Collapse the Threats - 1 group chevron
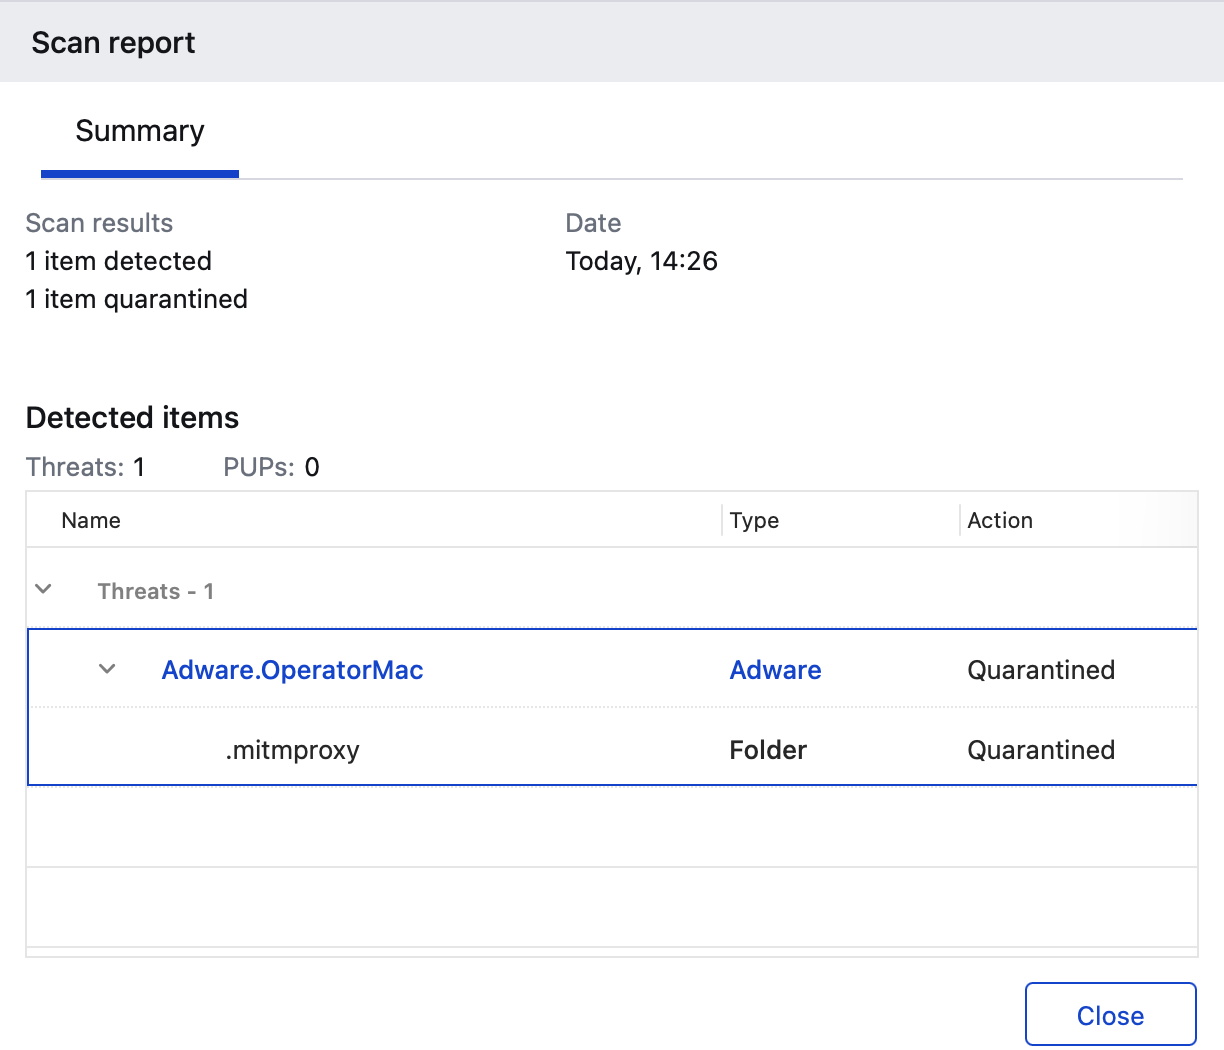This screenshot has width=1224, height=1050. point(43,589)
